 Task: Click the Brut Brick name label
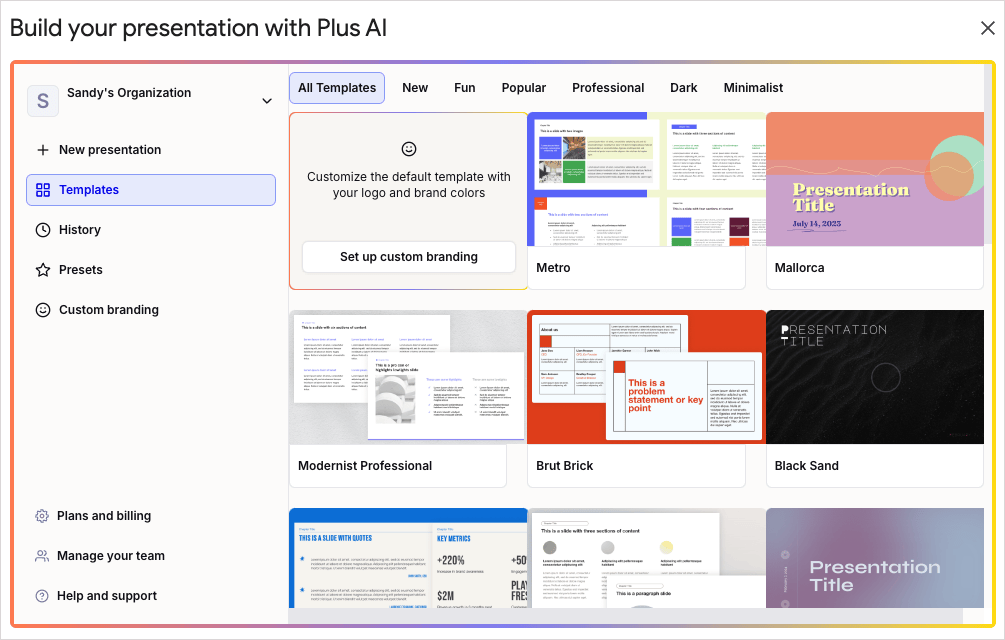click(565, 466)
